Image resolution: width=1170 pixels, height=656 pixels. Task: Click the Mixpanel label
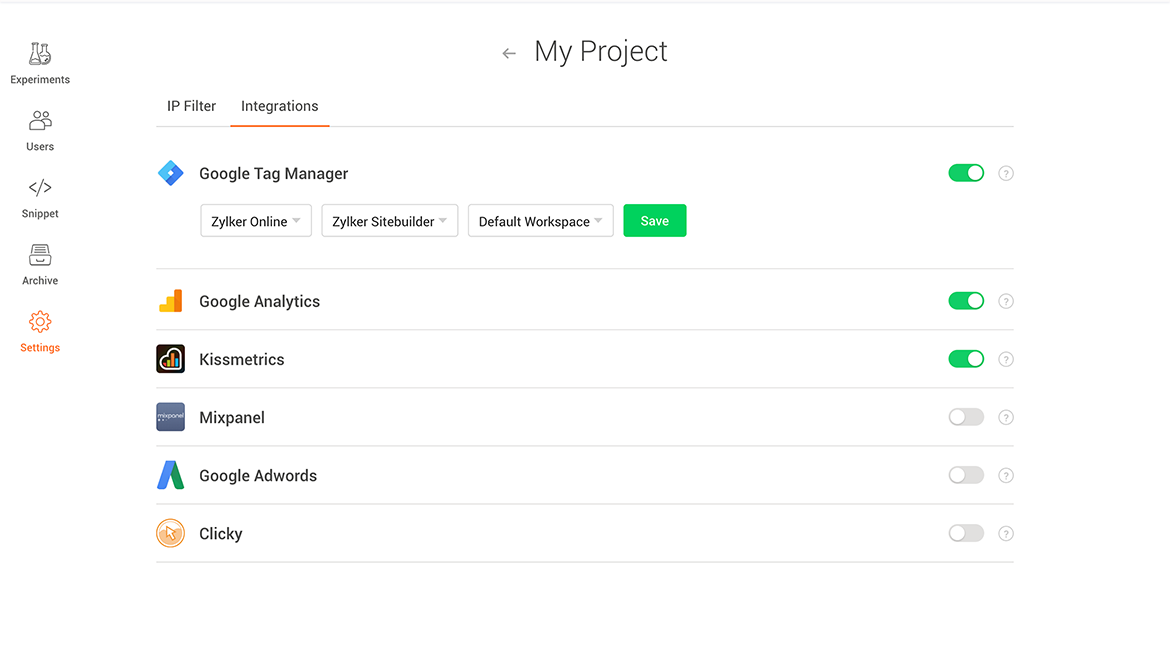point(232,418)
